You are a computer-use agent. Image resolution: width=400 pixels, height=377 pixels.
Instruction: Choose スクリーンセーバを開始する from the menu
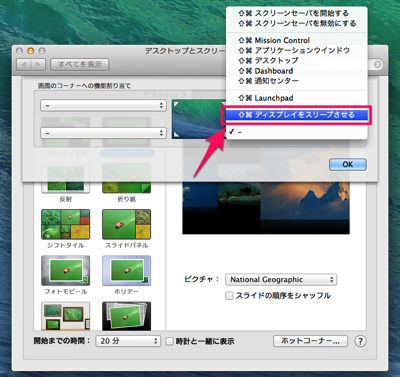pos(297,13)
